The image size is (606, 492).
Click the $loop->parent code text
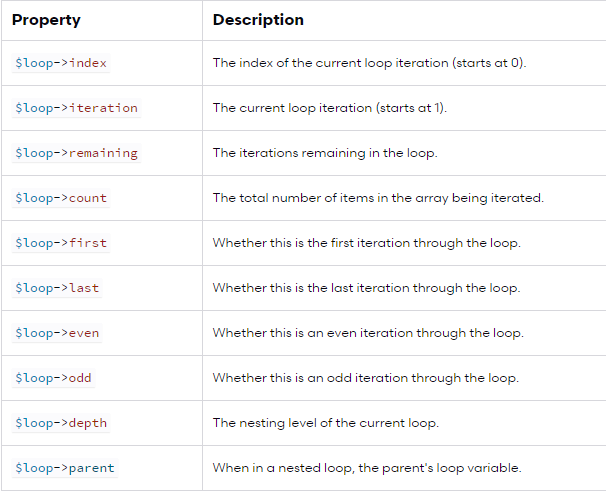[64, 468]
